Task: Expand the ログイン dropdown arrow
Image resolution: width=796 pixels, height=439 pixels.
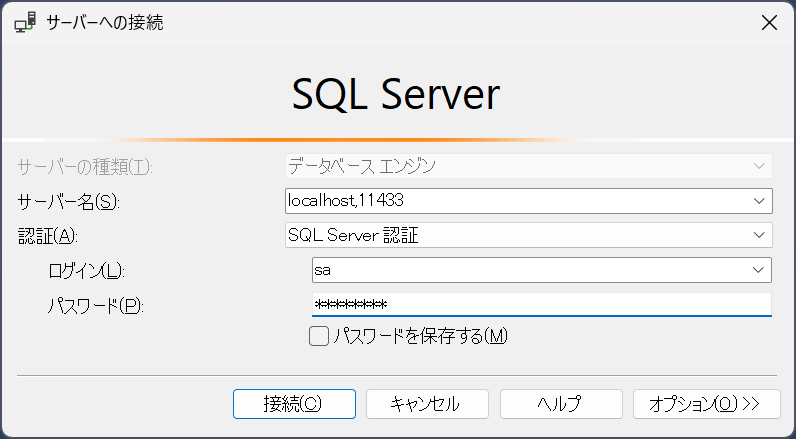Action: pos(759,270)
